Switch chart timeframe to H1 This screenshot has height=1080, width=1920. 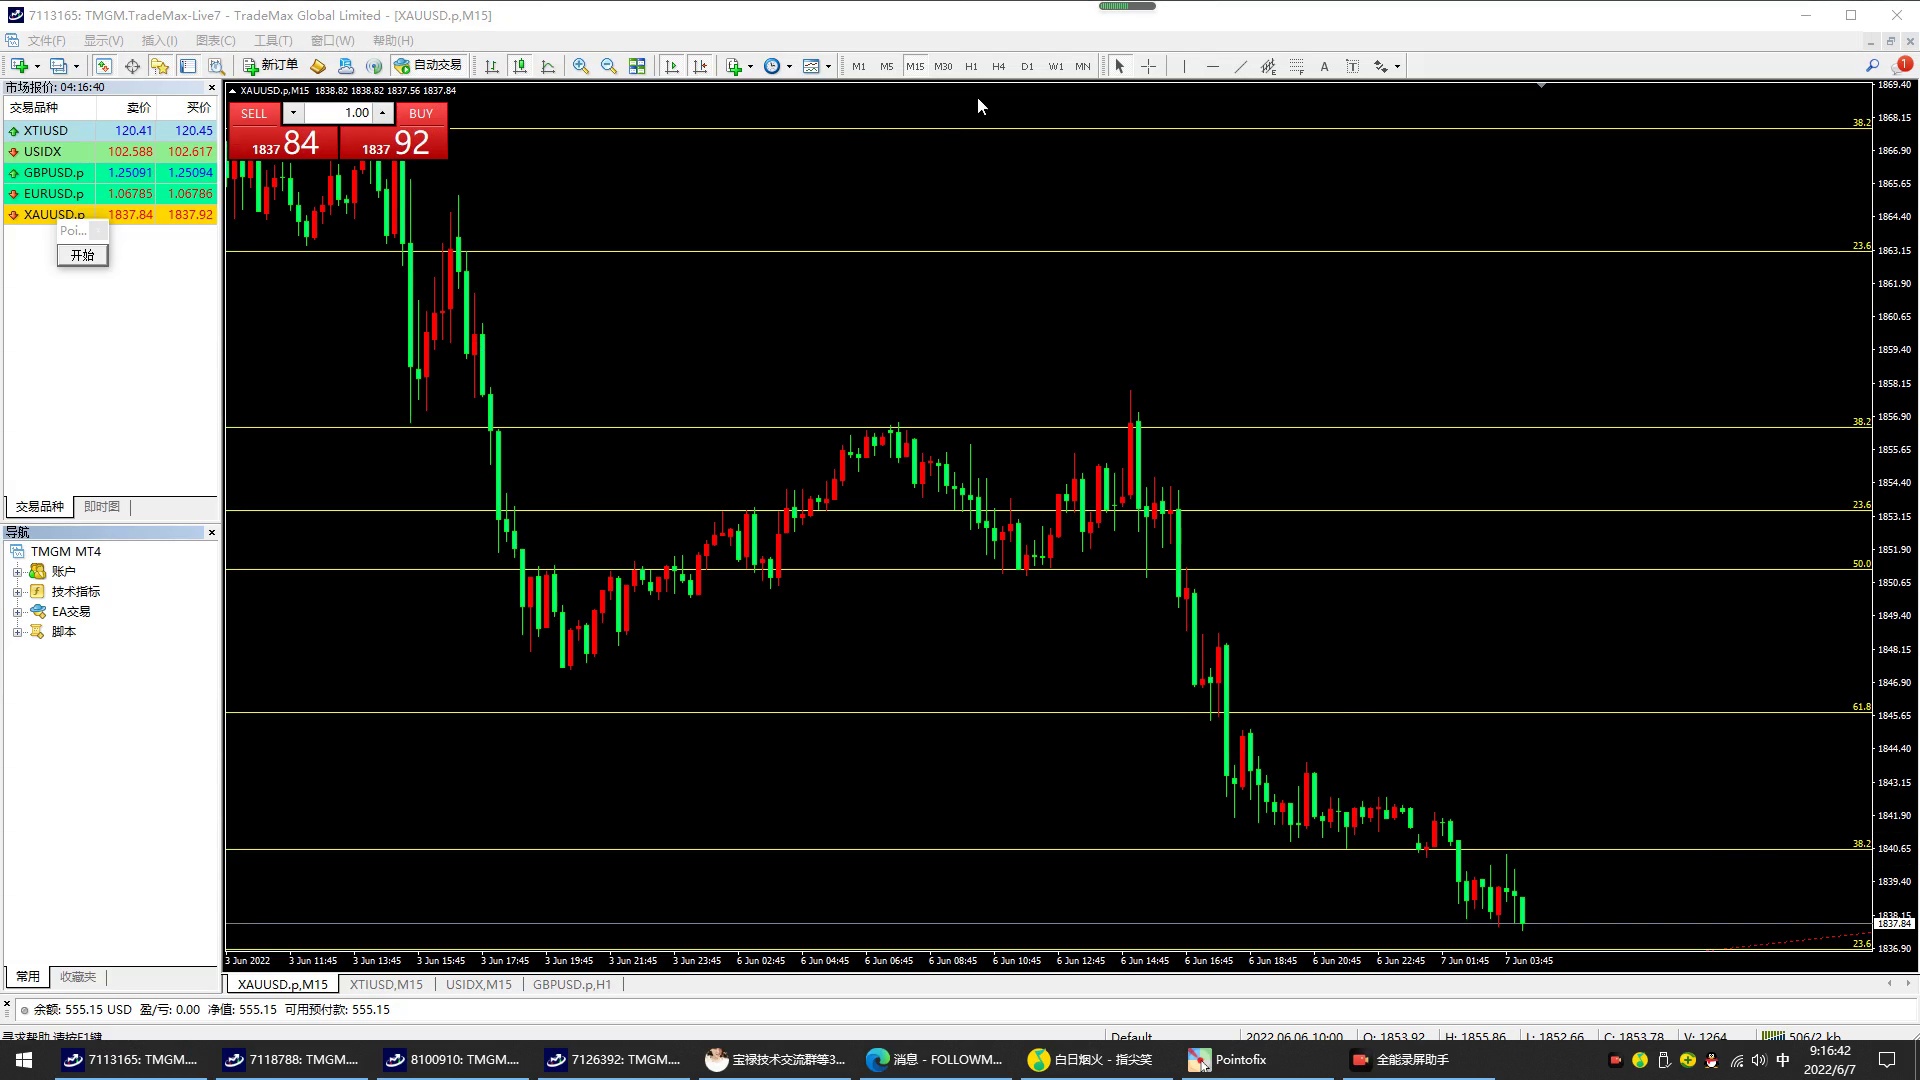971,66
